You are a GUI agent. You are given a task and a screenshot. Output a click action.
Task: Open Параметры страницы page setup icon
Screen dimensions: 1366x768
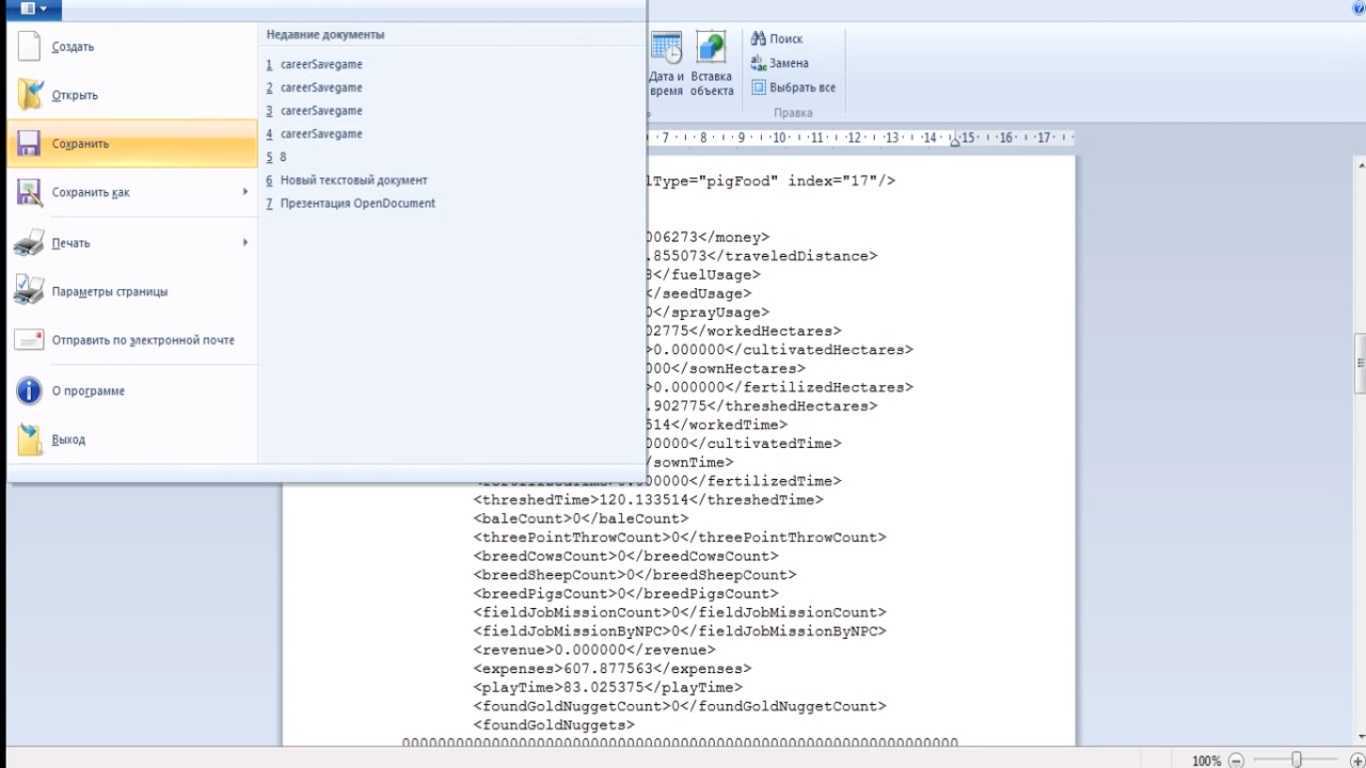click(30, 292)
